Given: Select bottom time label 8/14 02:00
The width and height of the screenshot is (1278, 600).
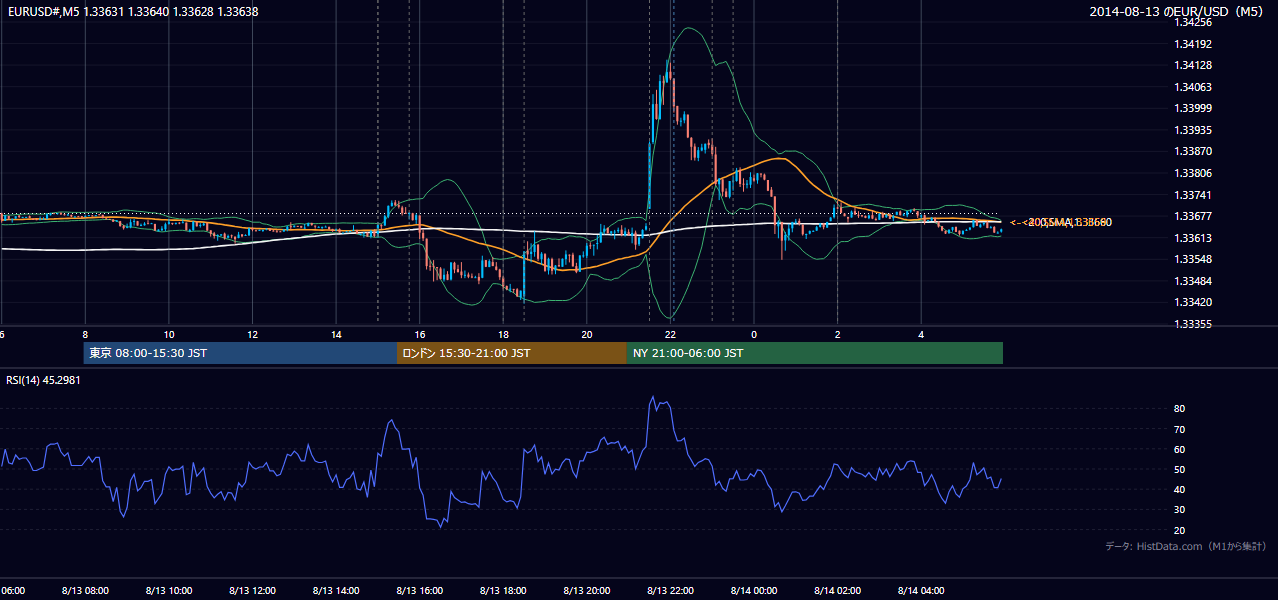Looking at the screenshot, I should (838, 590).
